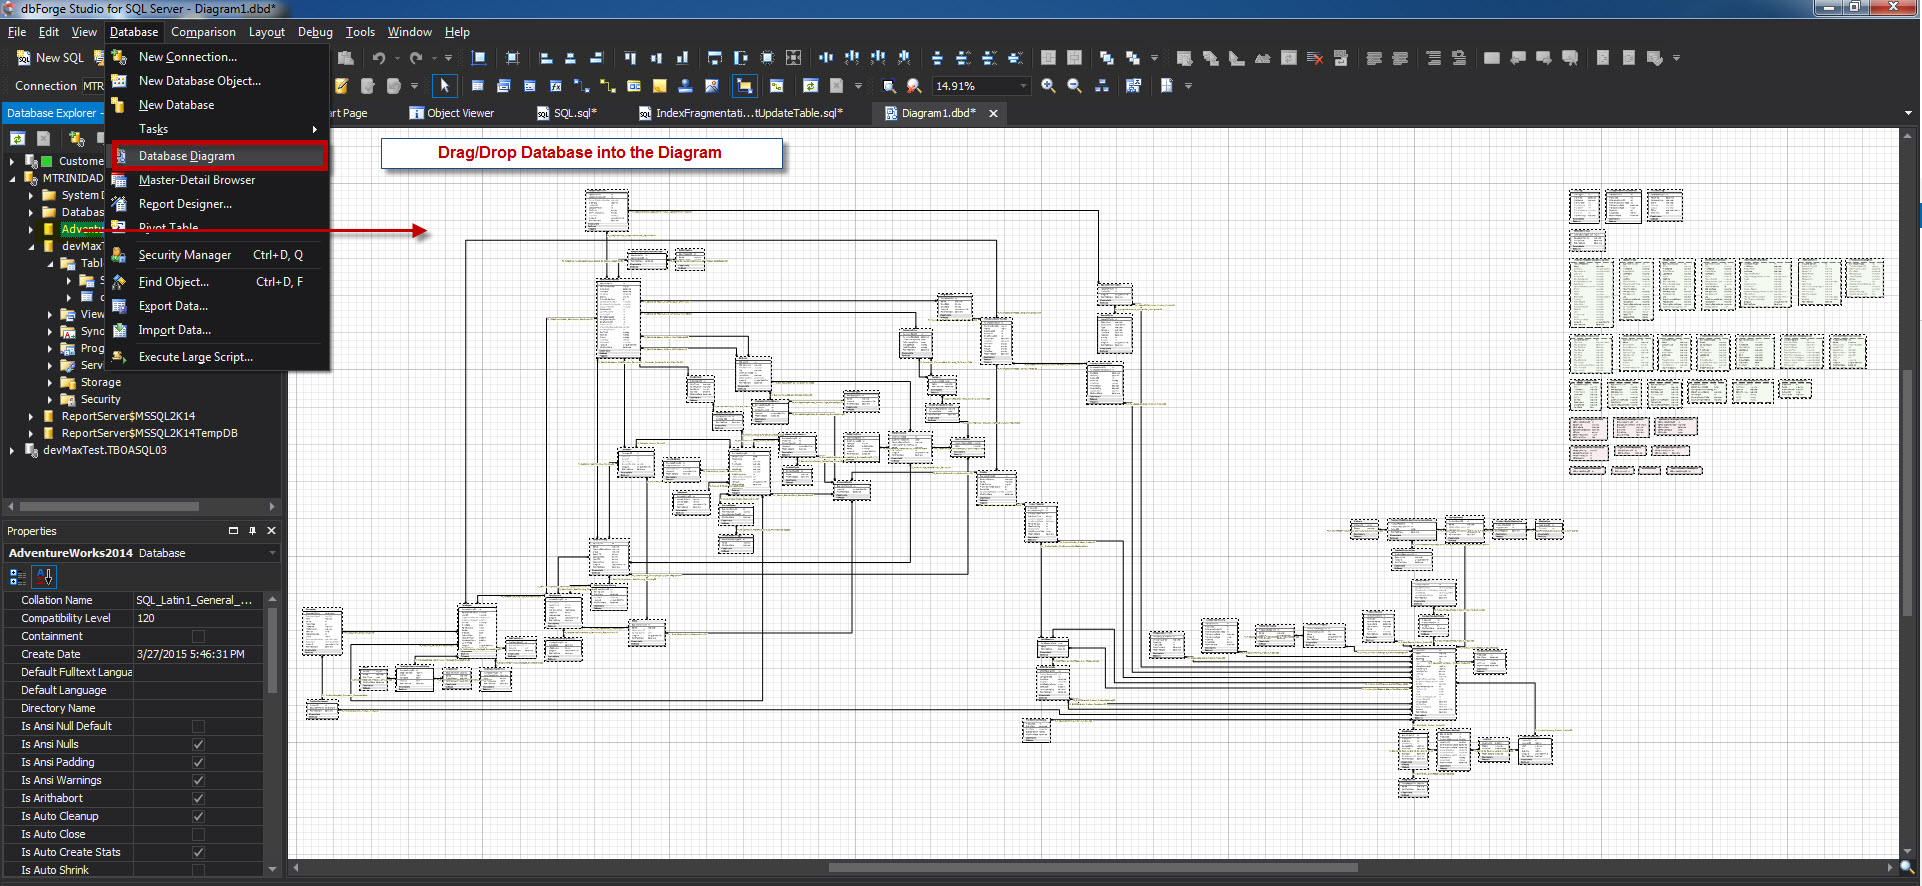Toggle the Is Auto Cleanup checkbox
The image size is (1922, 886).
(x=198, y=816)
